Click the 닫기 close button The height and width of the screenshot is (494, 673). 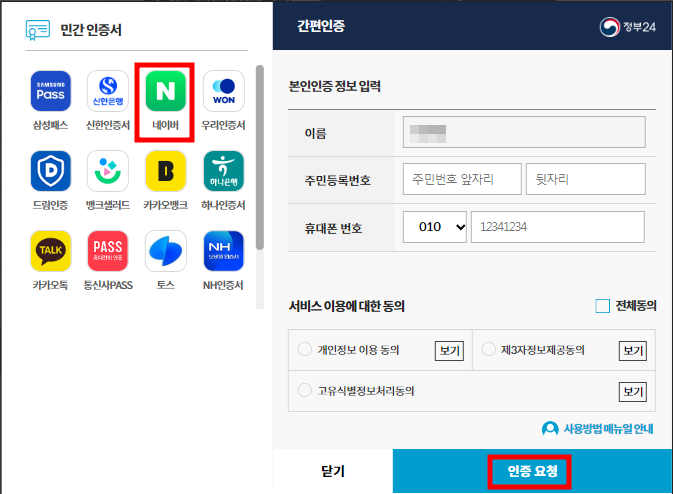coord(333,471)
